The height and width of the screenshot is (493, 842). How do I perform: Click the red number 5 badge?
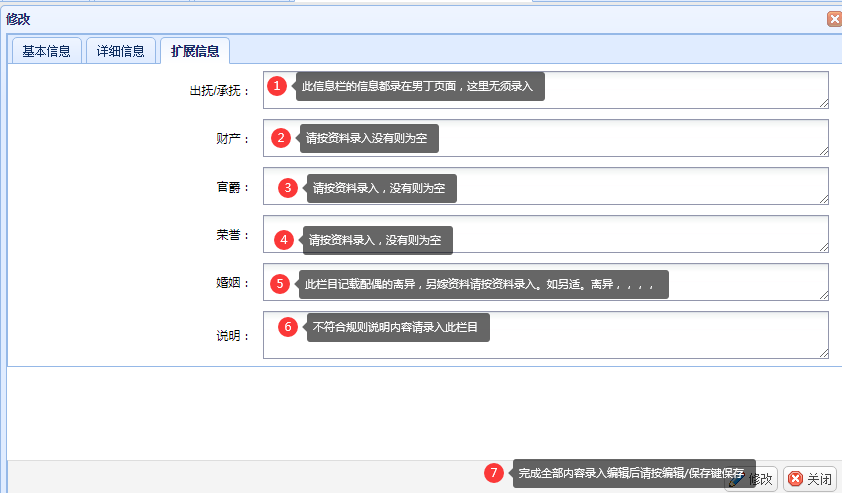click(x=280, y=284)
